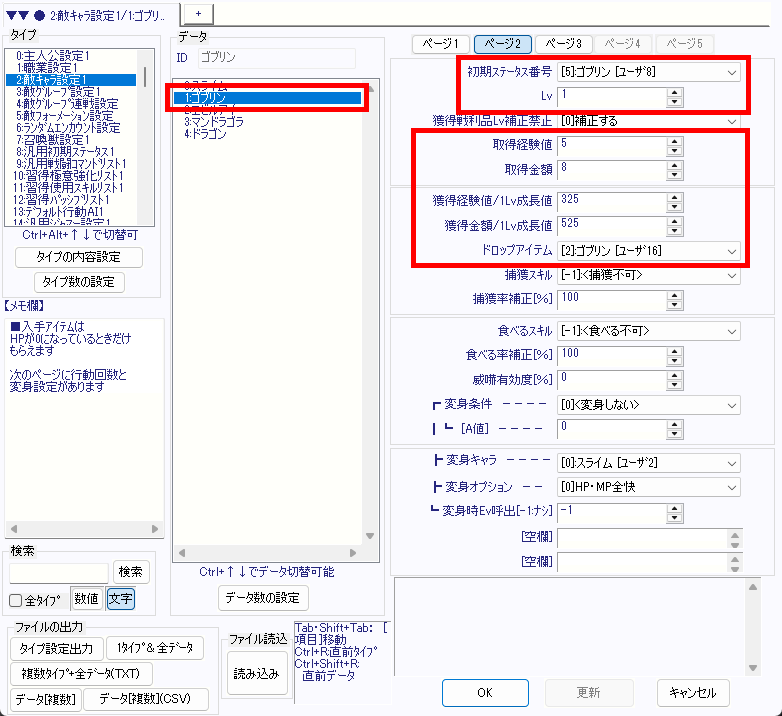The image size is (782, 716).
Task: Click the plus tab to add a window
Action: 198,11
